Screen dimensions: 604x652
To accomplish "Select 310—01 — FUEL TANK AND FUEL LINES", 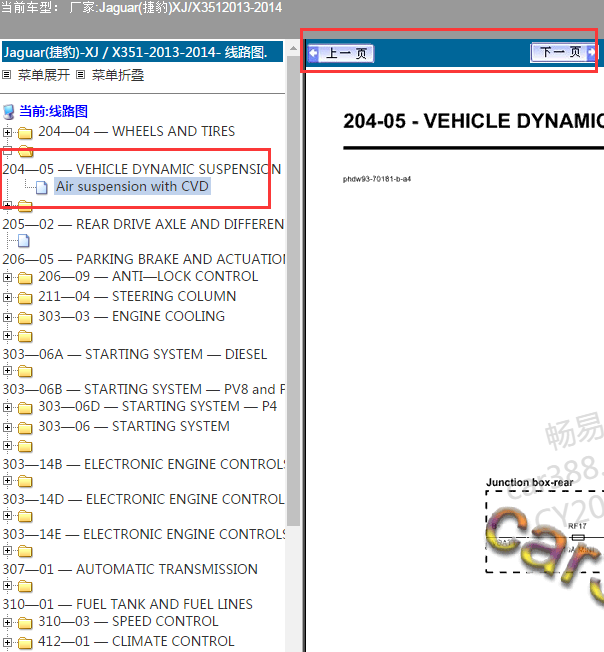I will 127,604.
